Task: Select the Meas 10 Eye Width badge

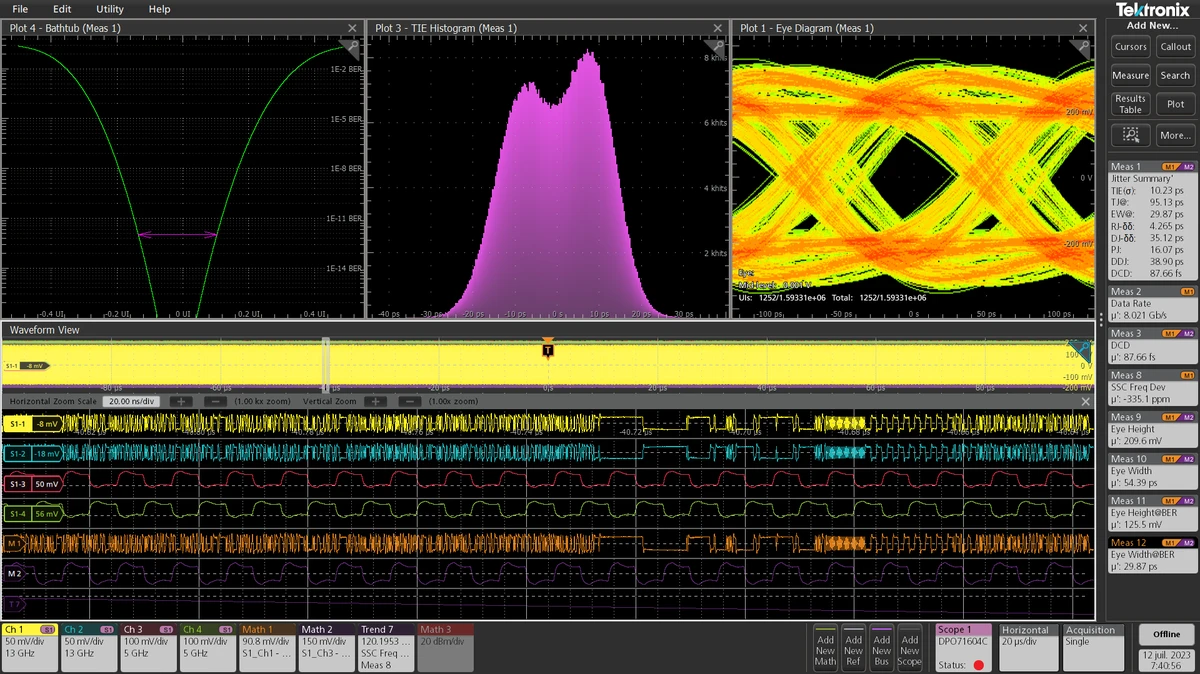Action: pos(1153,470)
